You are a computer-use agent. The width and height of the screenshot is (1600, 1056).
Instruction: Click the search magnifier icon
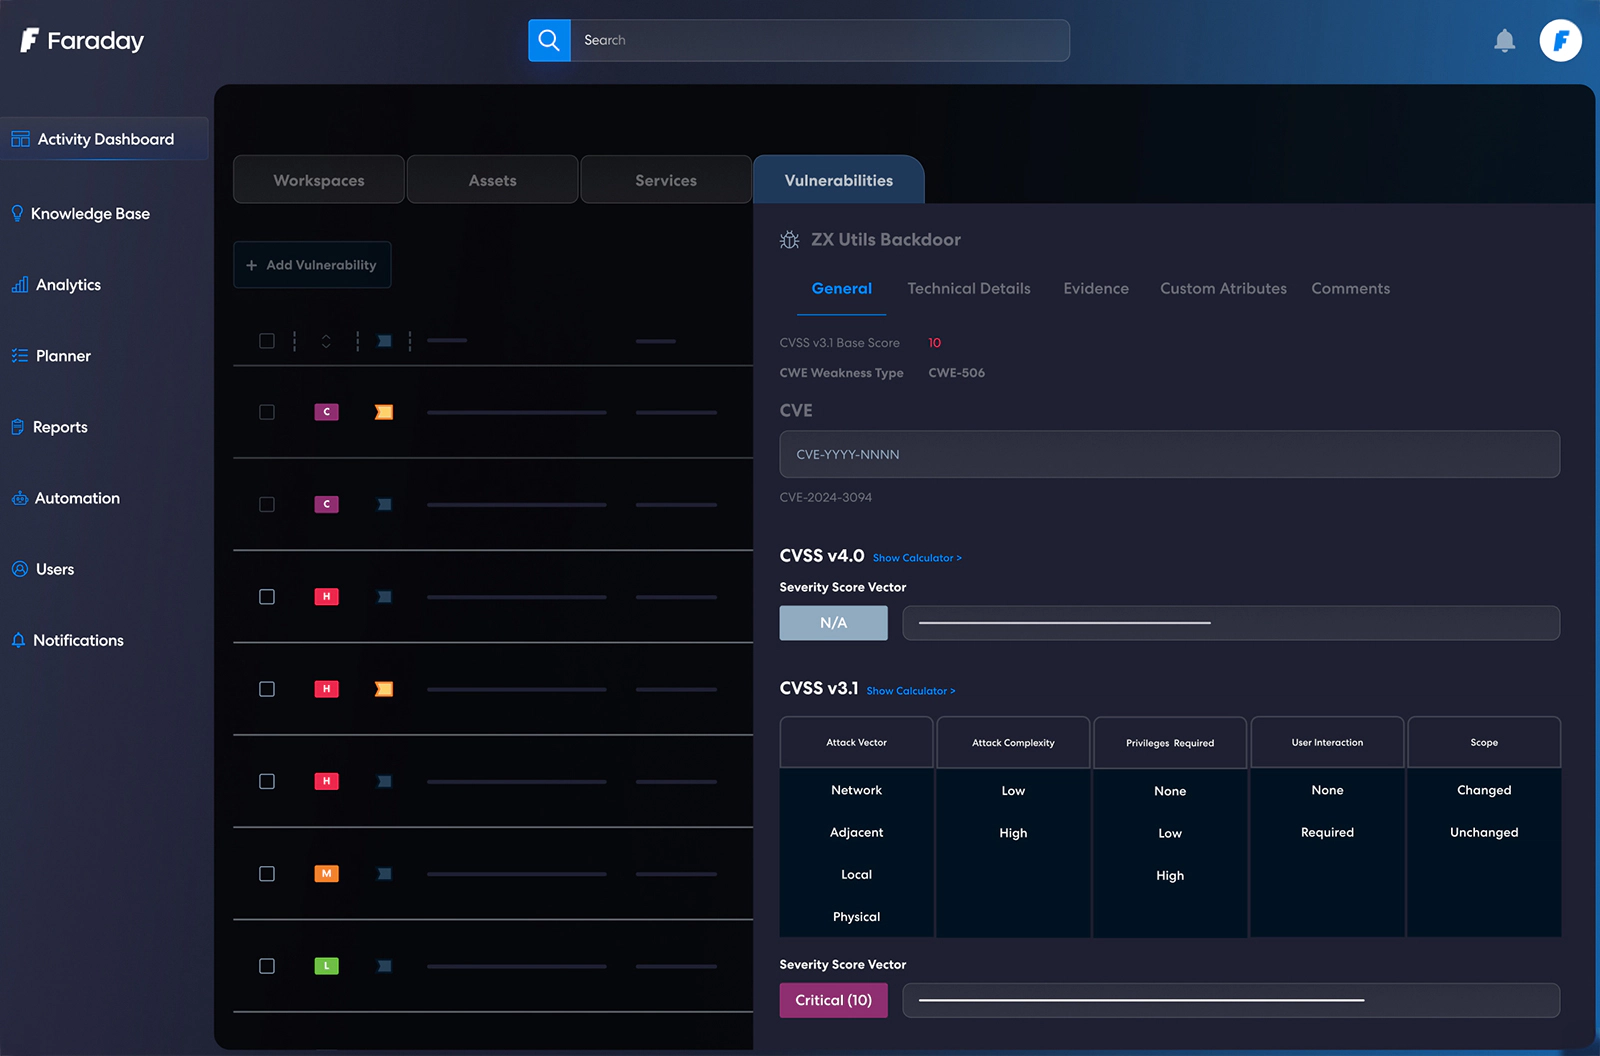tap(549, 40)
